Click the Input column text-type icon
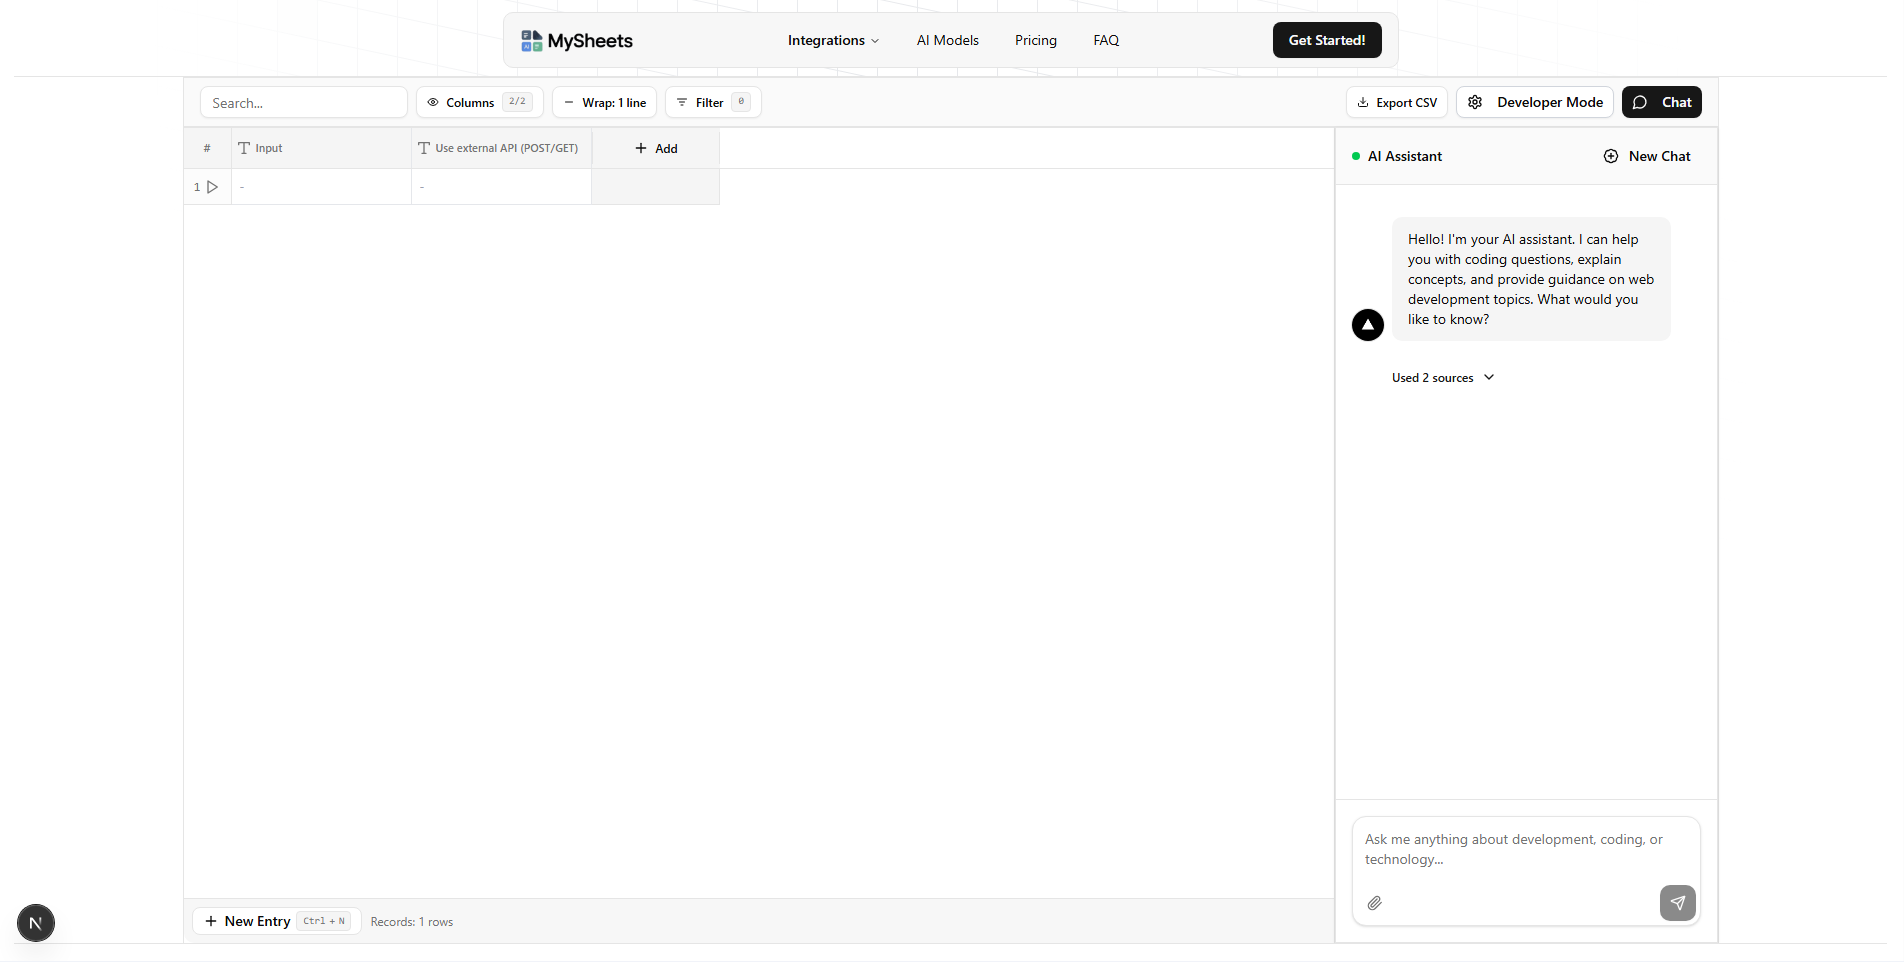 click(244, 148)
